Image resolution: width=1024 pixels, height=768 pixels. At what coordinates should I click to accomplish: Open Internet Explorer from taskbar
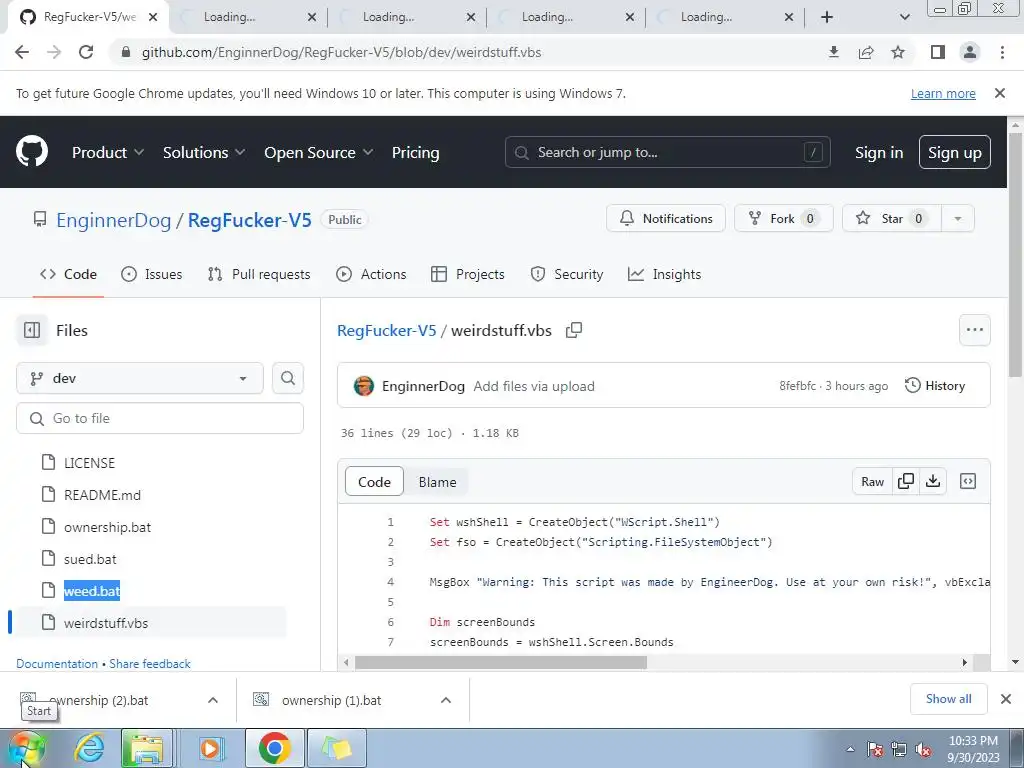point(89,748)
